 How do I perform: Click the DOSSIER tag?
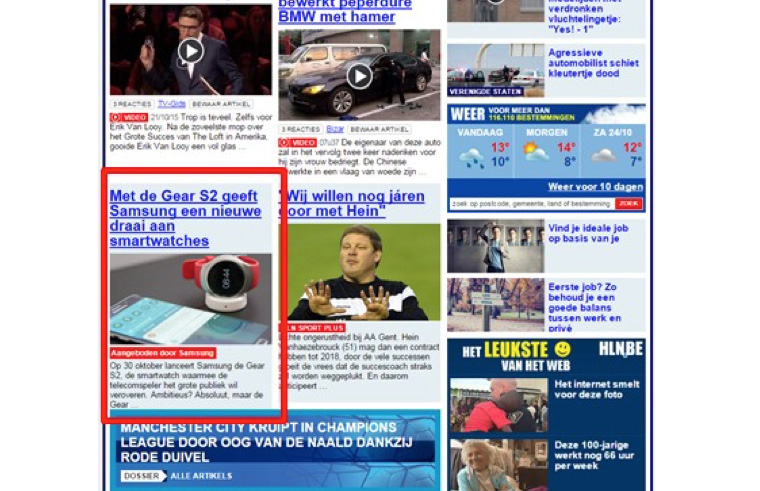(x=143, y=476)
